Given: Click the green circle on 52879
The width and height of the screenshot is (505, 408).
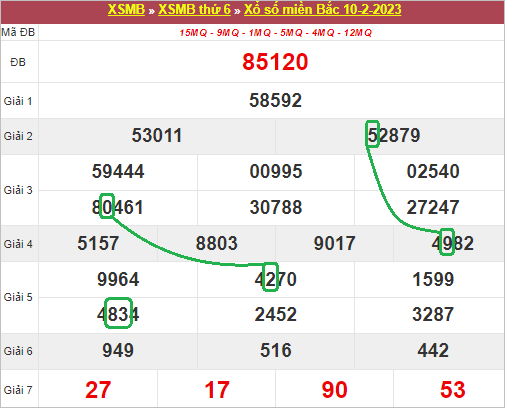Looking at the screenshot, I should coord(372,134).
